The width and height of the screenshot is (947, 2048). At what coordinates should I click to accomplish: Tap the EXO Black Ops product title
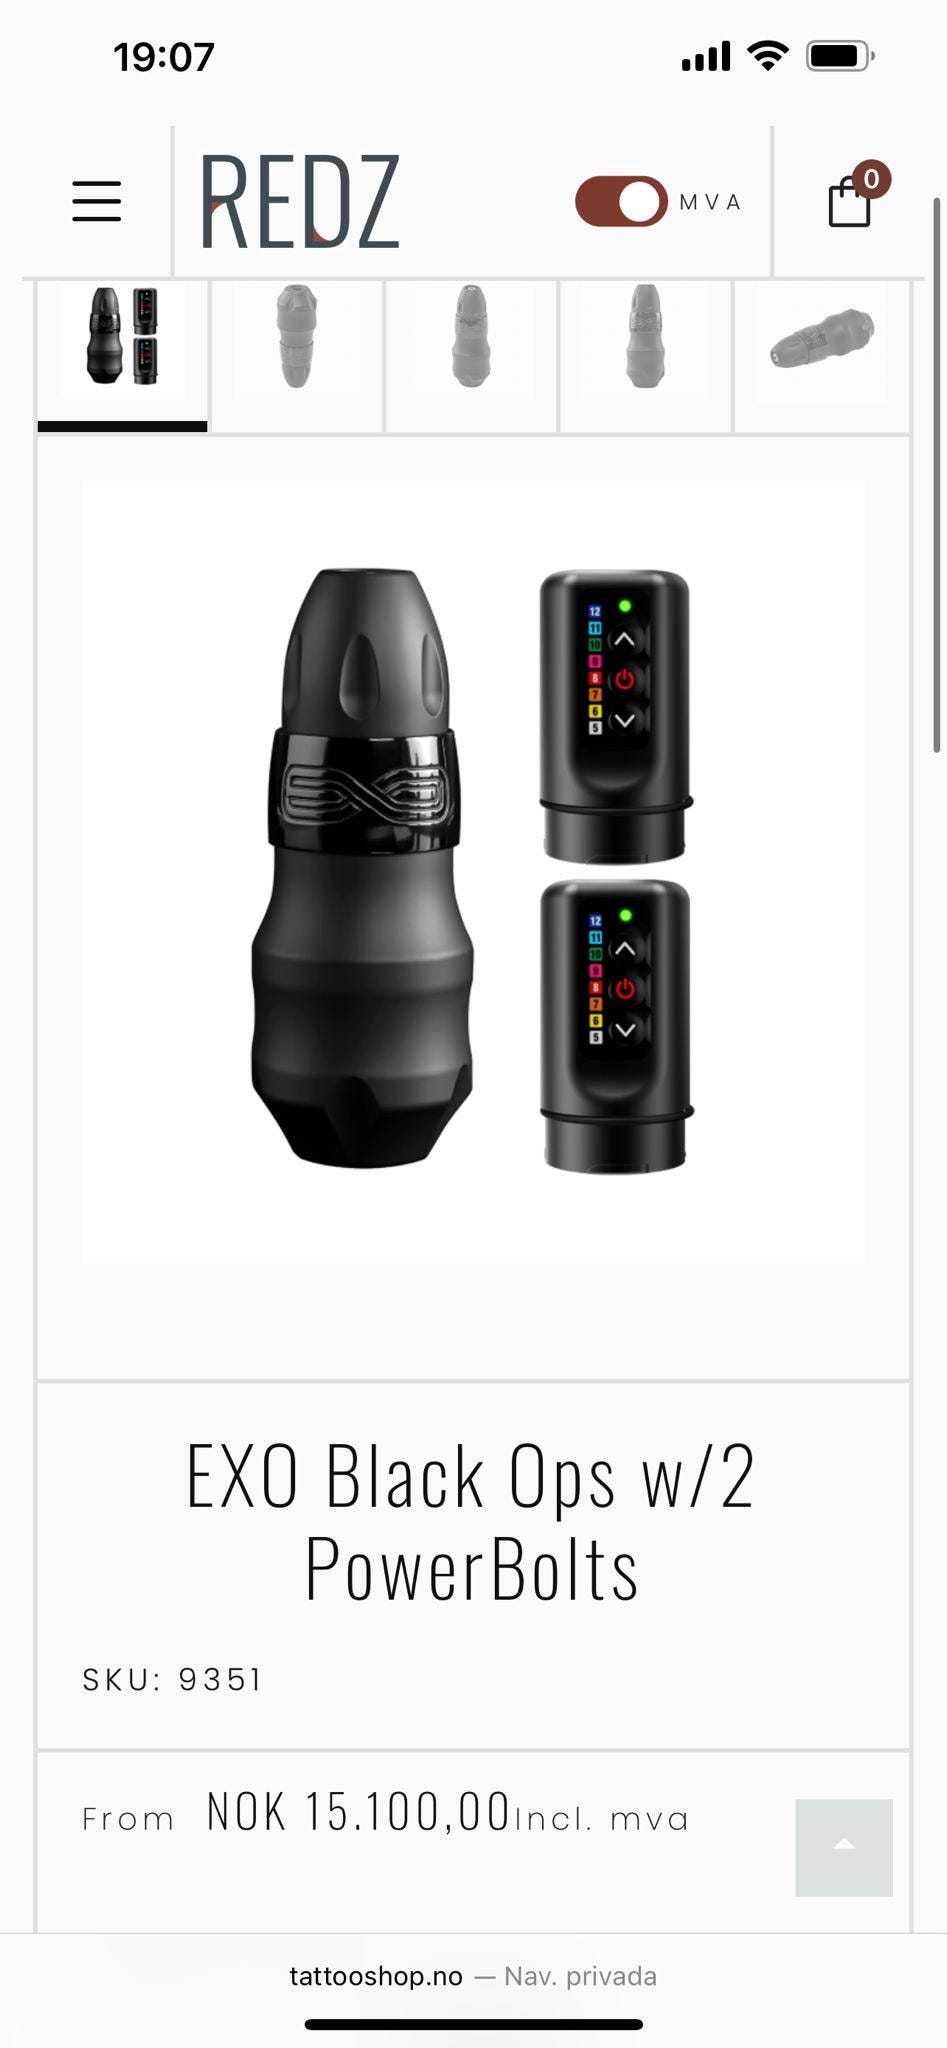(472, 1522)
